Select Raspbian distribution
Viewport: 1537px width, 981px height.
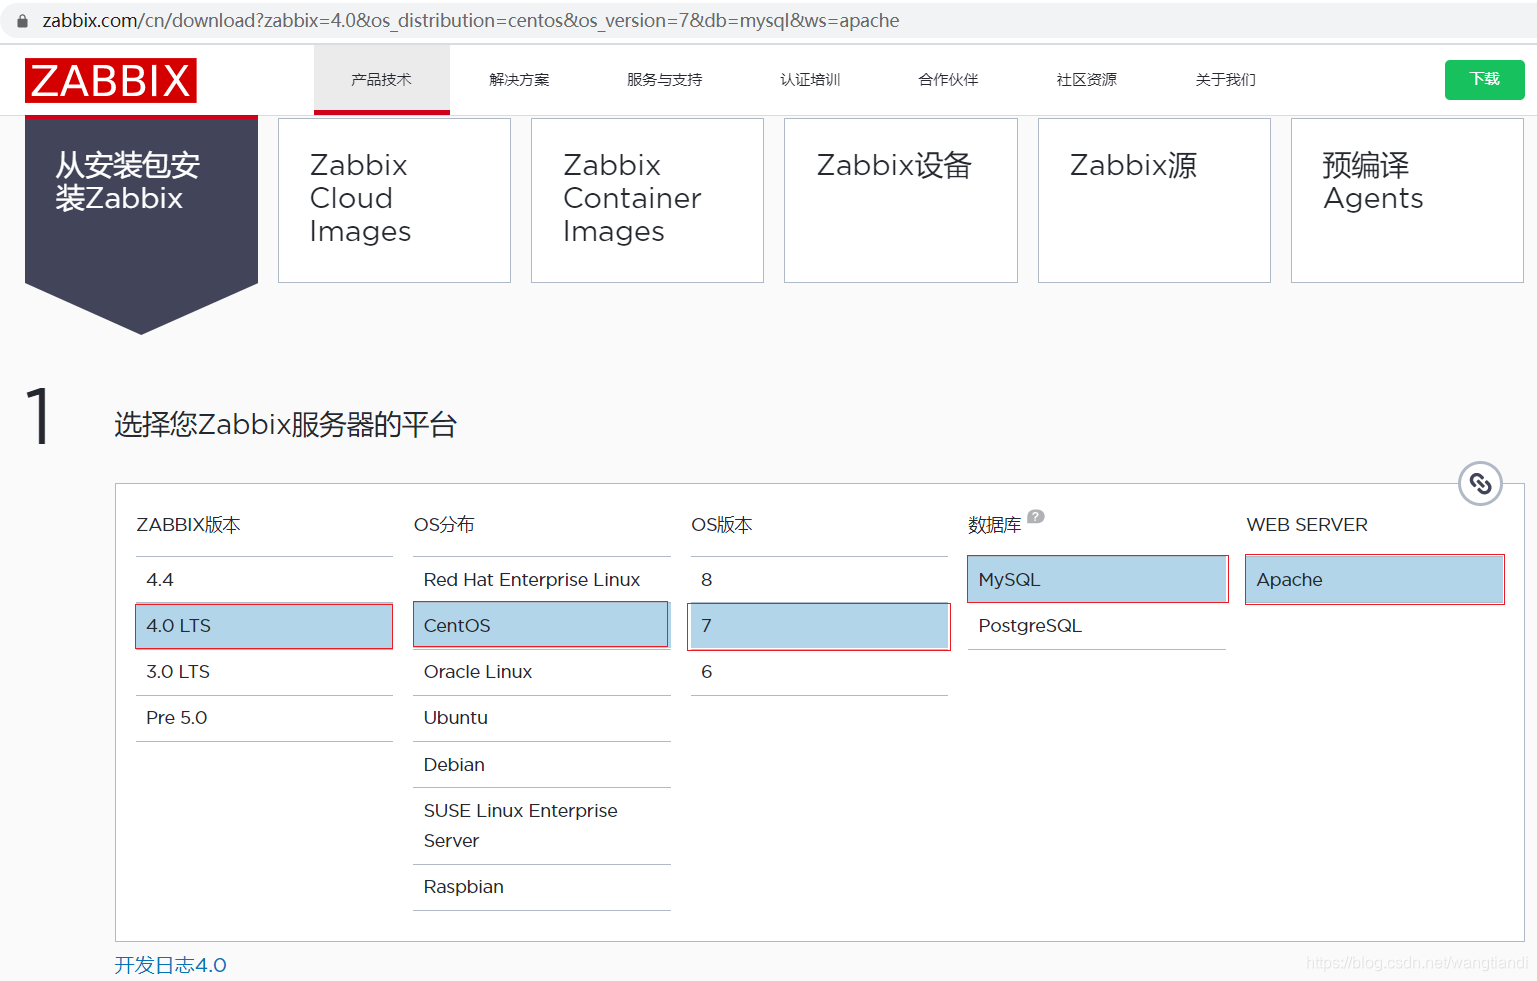point(542,887)
